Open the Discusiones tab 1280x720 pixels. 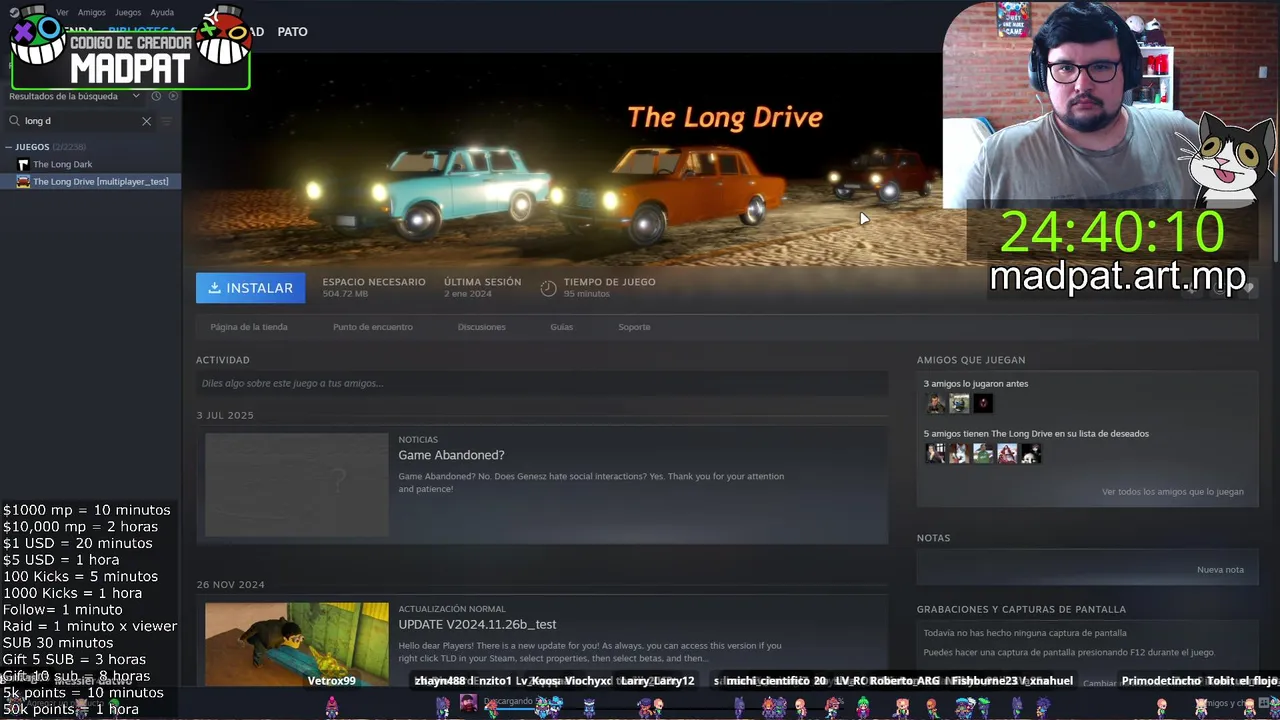482,327
